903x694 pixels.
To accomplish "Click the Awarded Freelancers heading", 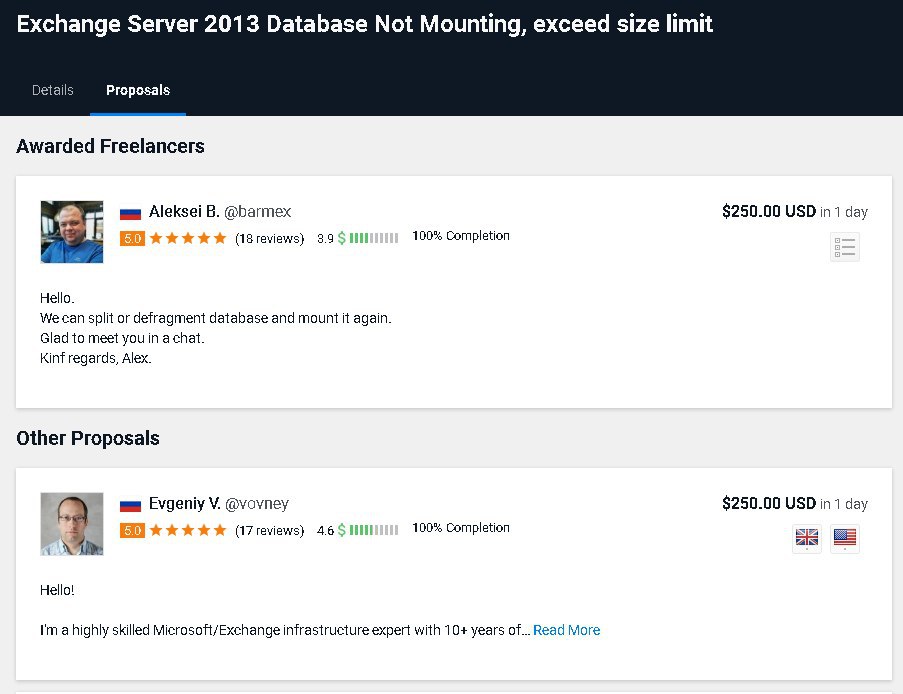I will [x=110, y=146].
